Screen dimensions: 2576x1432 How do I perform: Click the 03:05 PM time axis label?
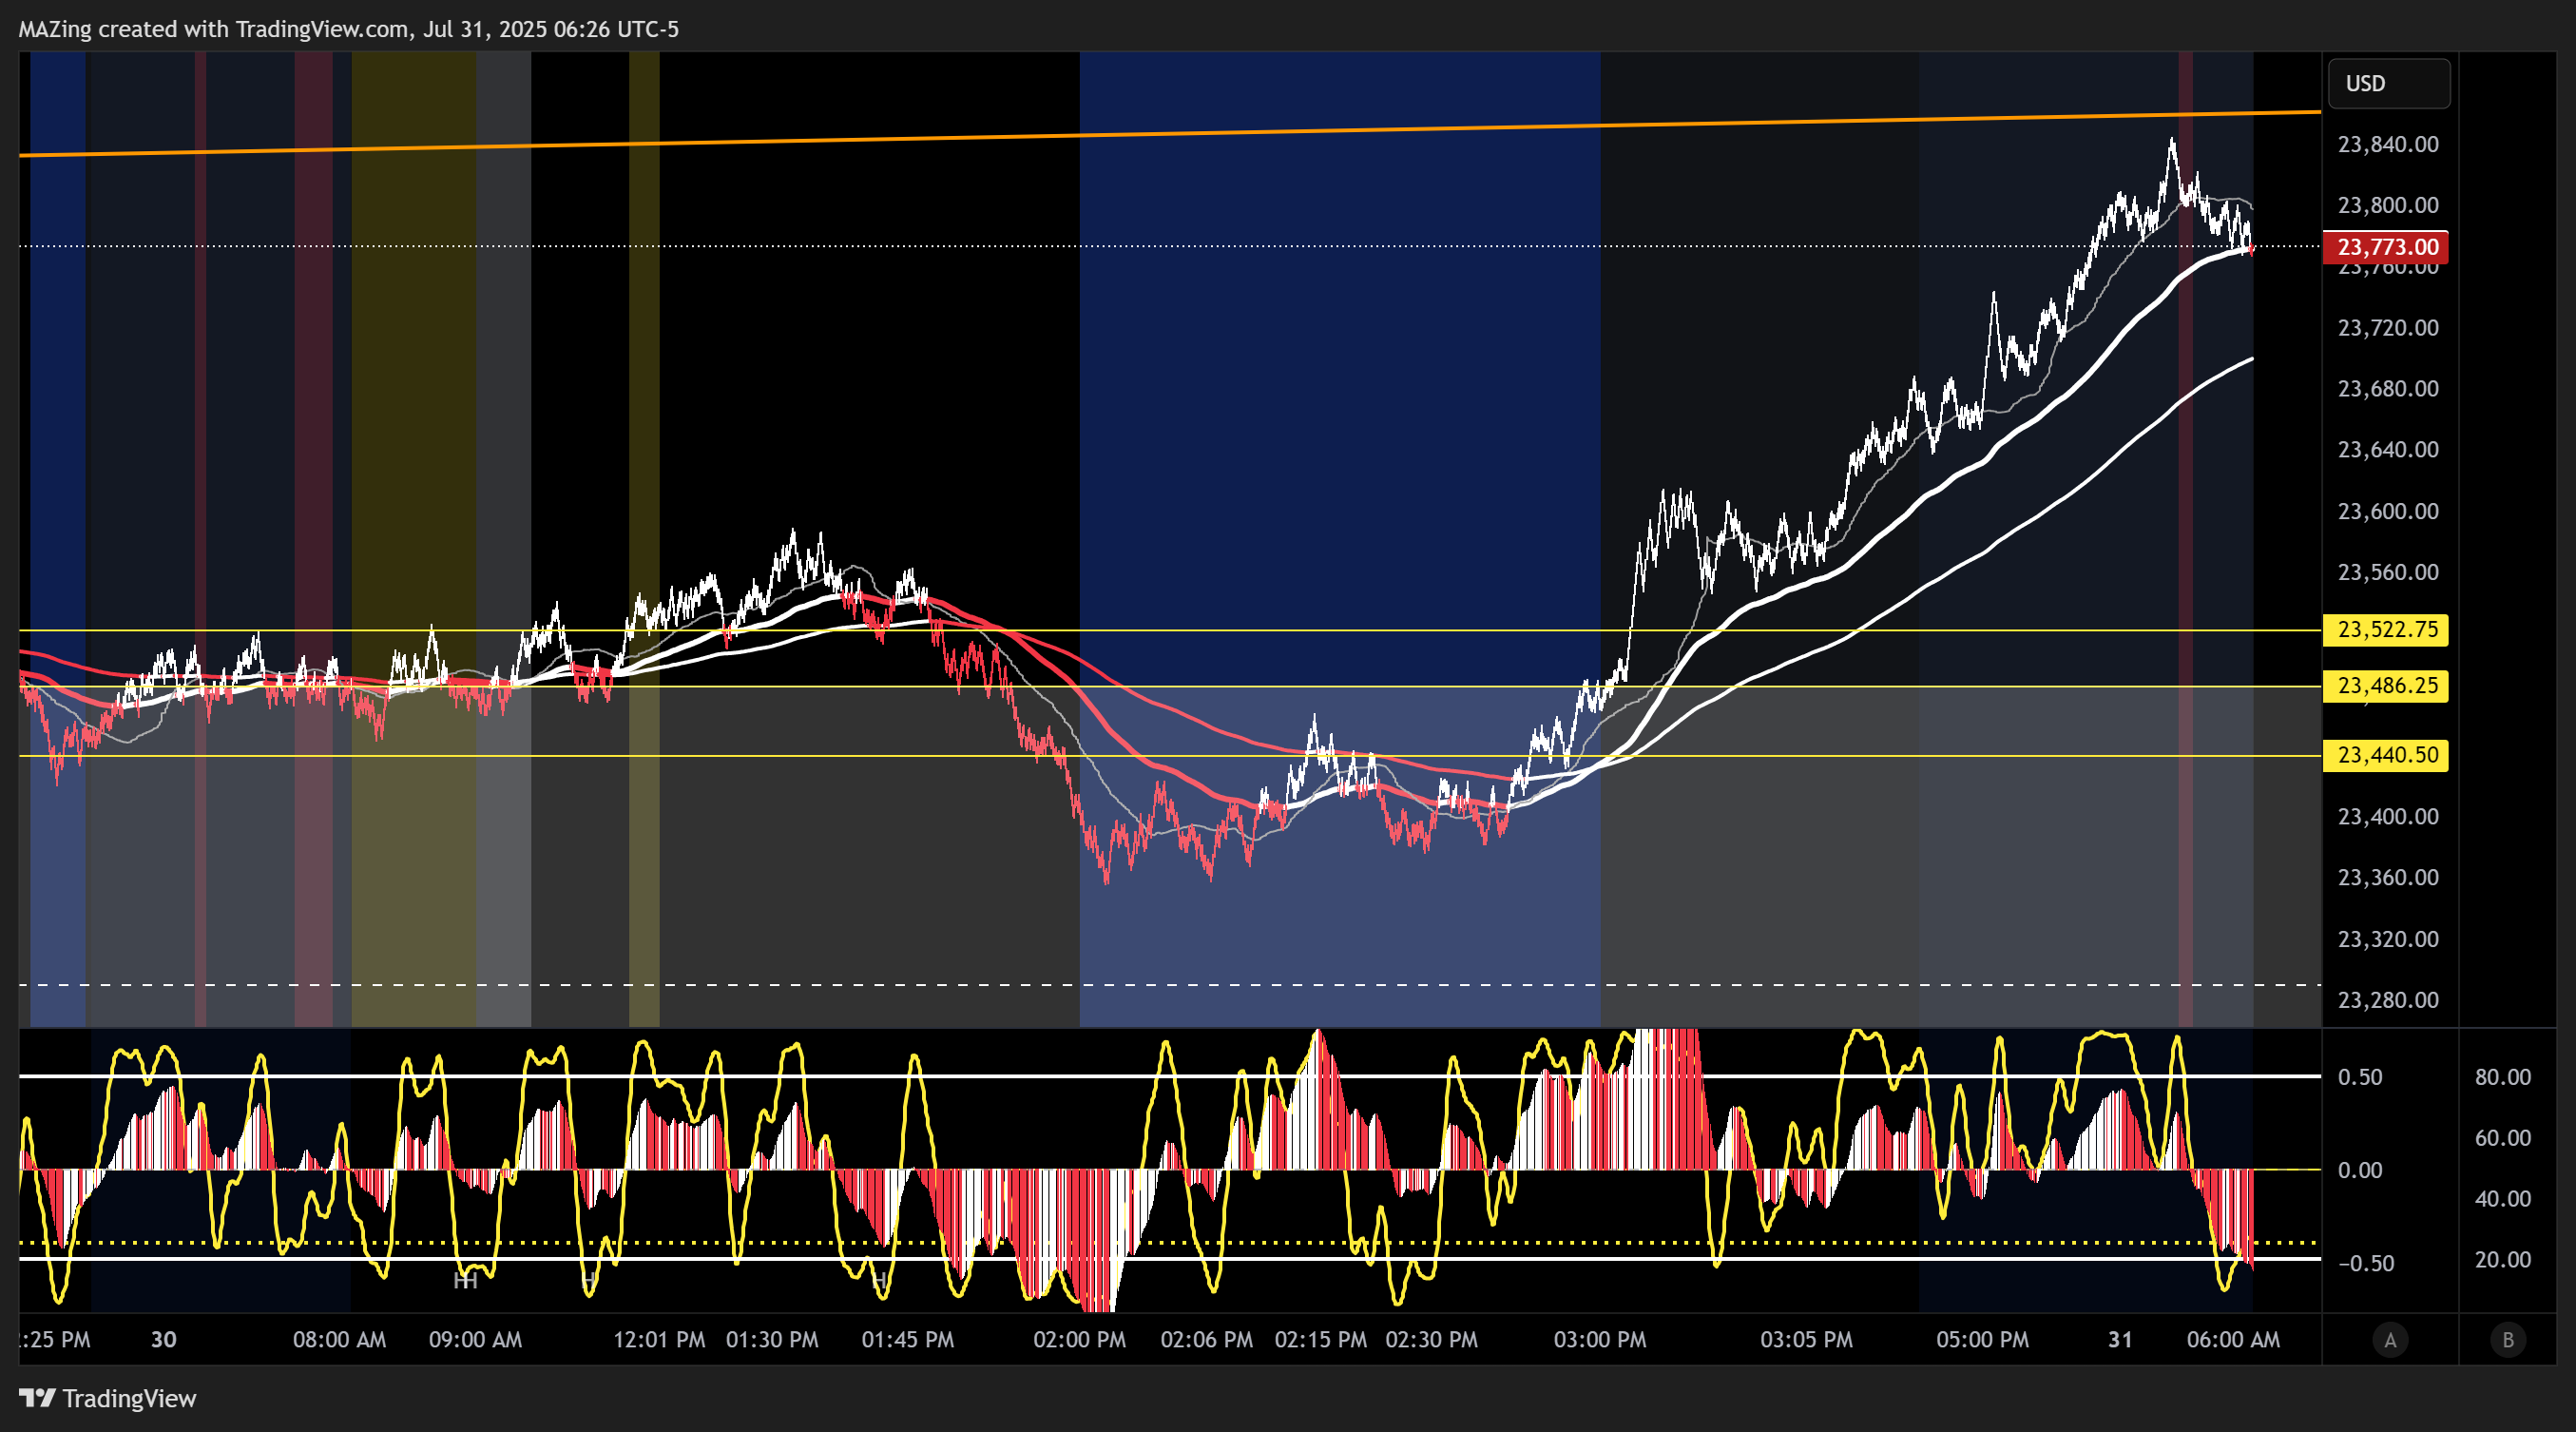1807,1340
